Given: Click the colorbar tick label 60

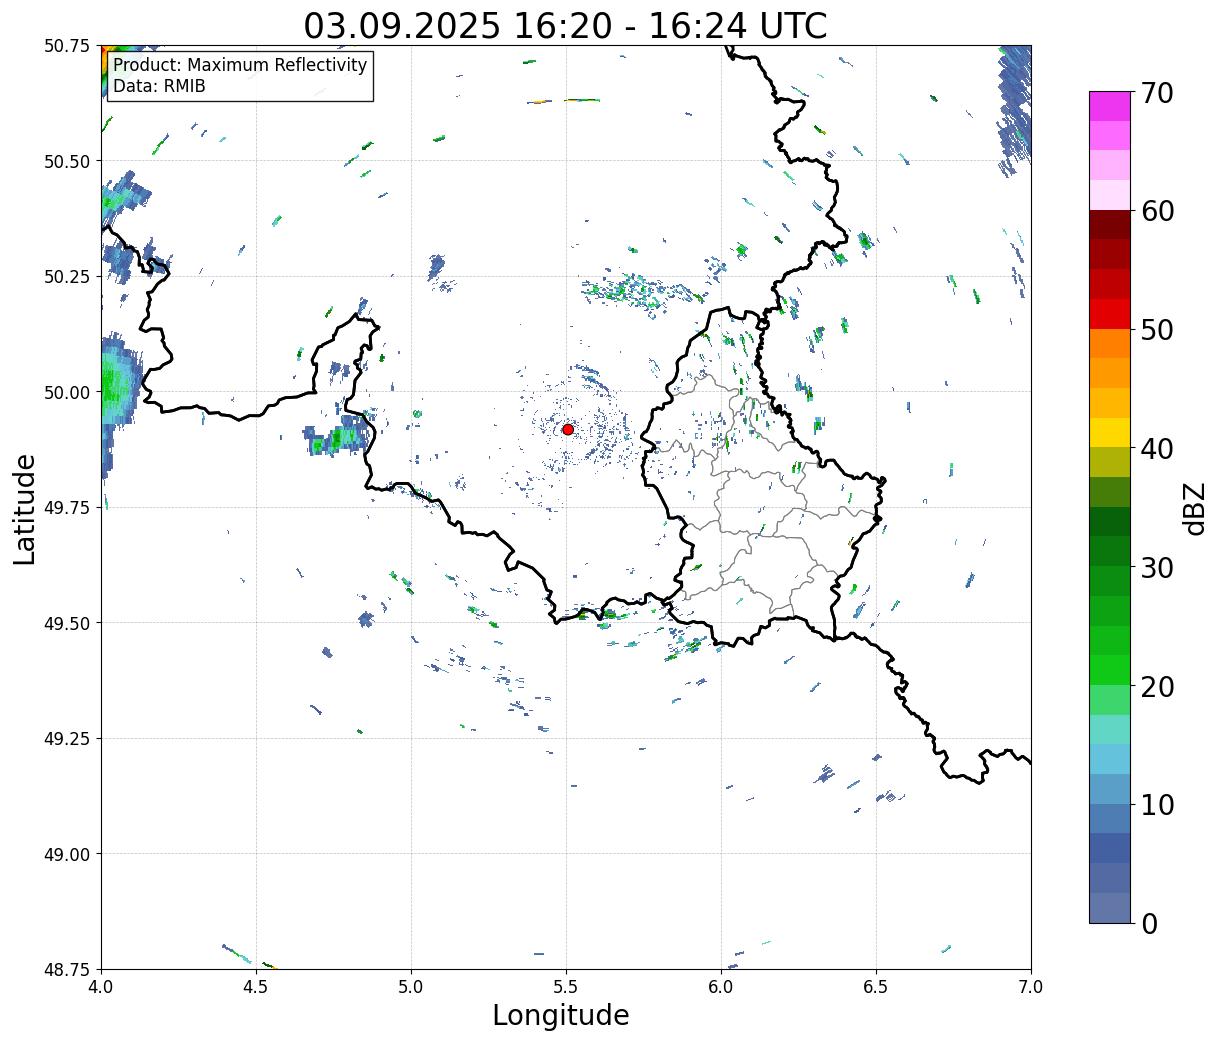Looking at the screenshot, I should click(x=1157, y=211).
